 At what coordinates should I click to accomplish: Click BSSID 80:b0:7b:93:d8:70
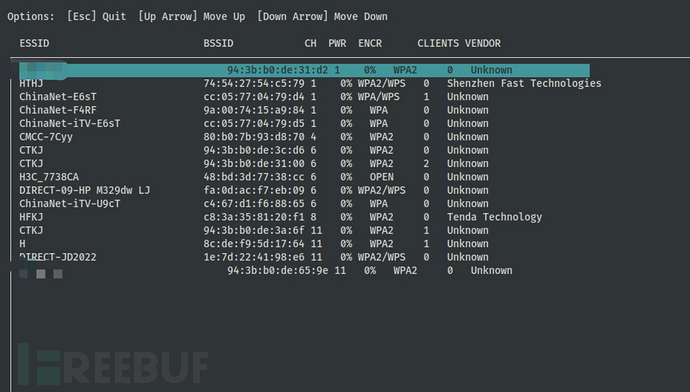coord(254,137)
